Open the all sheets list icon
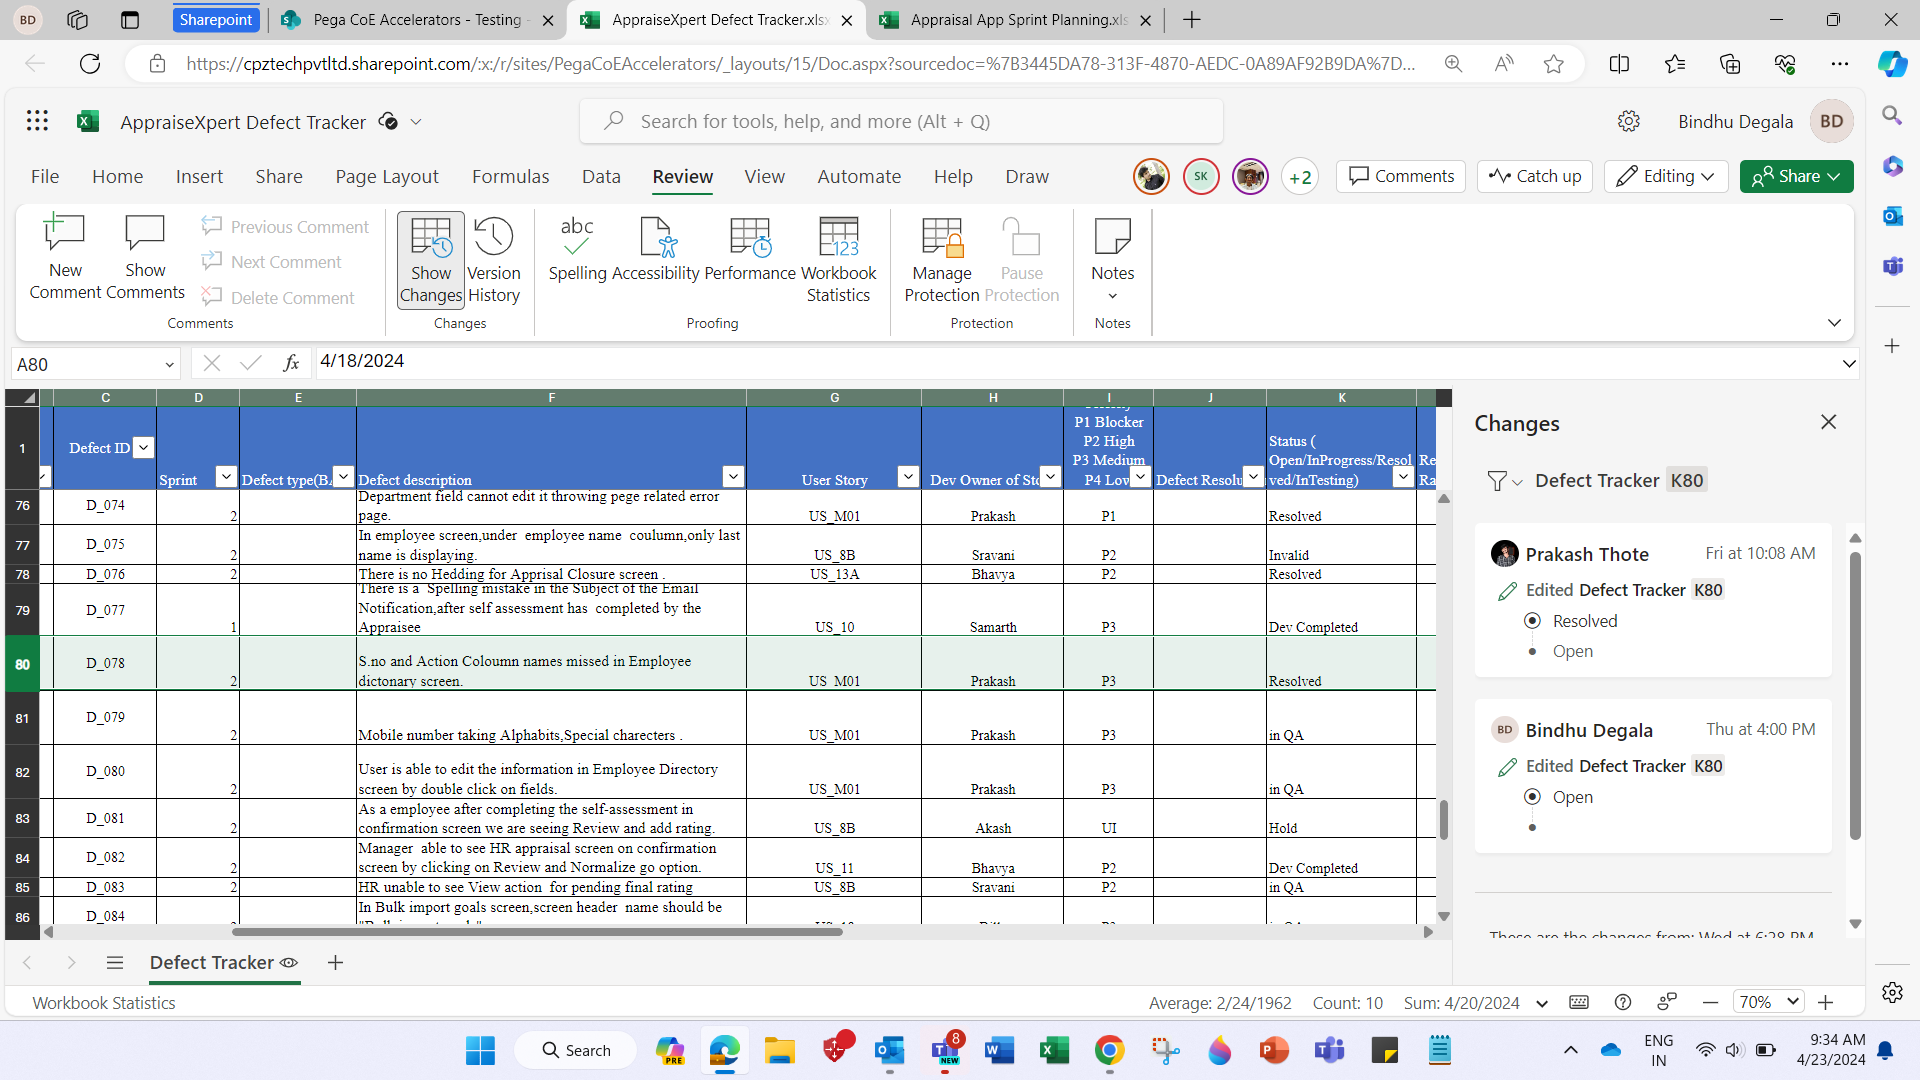The width and height of the screenshot is (1920, 1080). pyautogui.click(x=115, y=962)
